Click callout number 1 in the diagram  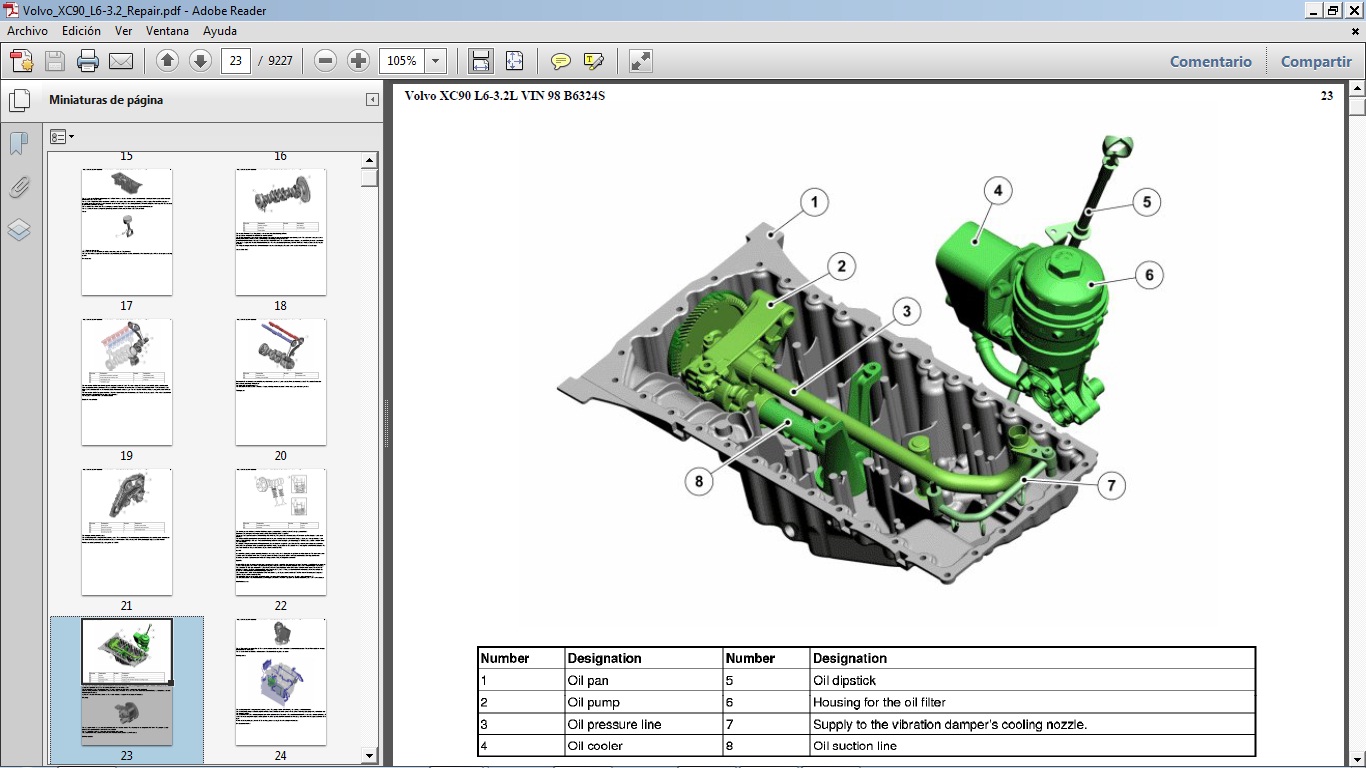814,203
